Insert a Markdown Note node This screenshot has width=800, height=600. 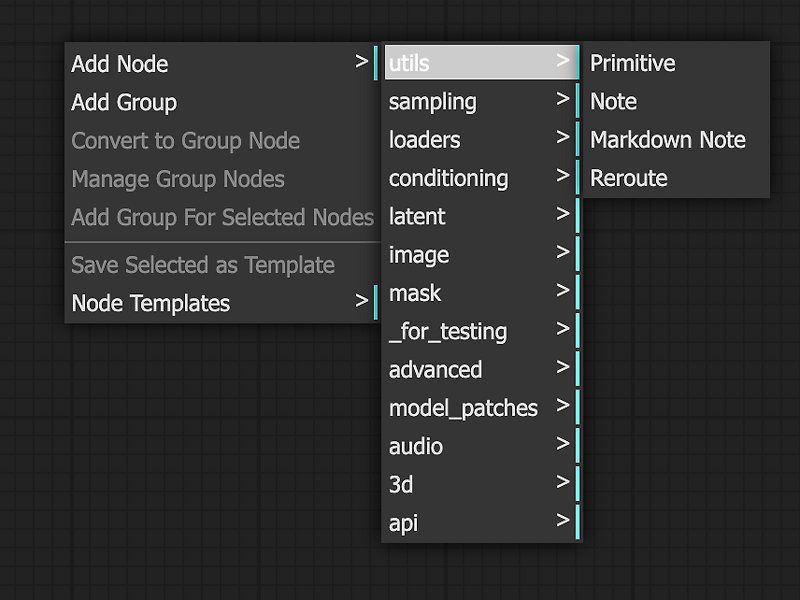tap(669, 139)
